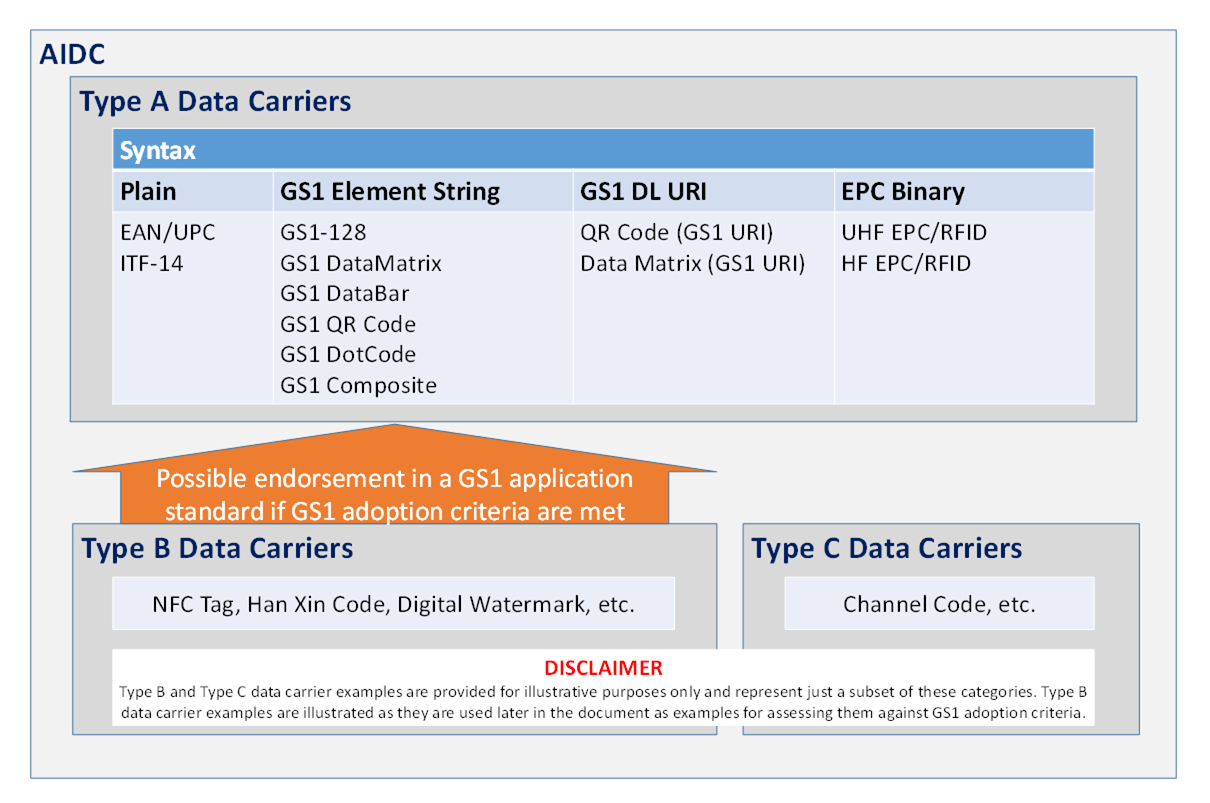Viewport: 1210px width, 803px height.
Task: Click the disclaimer paragraph text
Action: pos(603,704)
